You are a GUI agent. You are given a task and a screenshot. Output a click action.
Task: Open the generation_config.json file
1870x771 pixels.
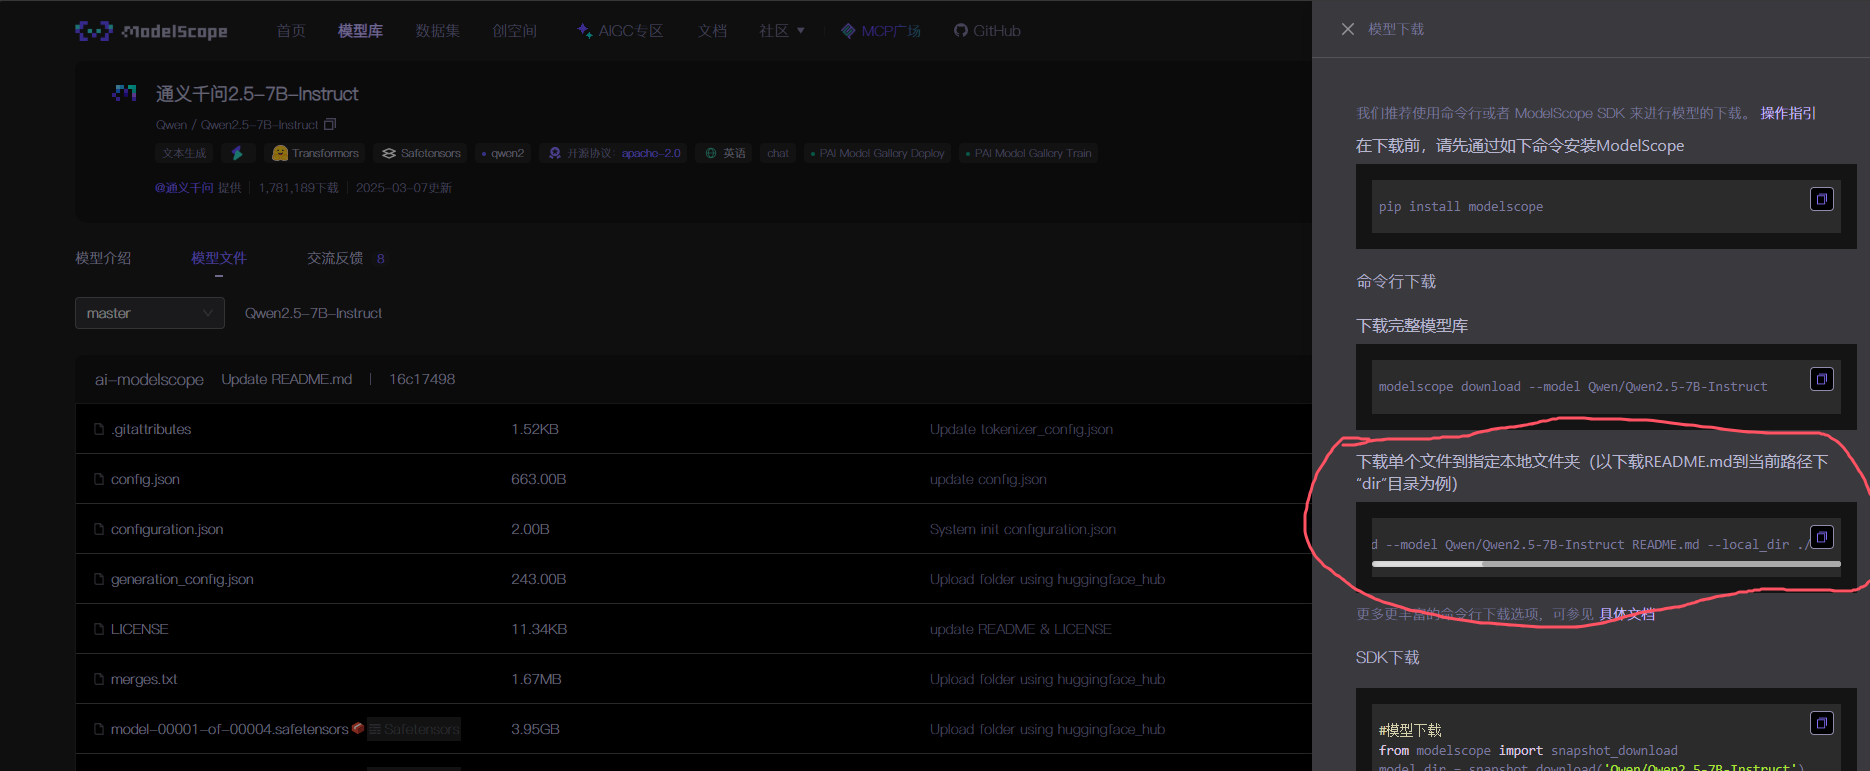click(x=182, y=579)
